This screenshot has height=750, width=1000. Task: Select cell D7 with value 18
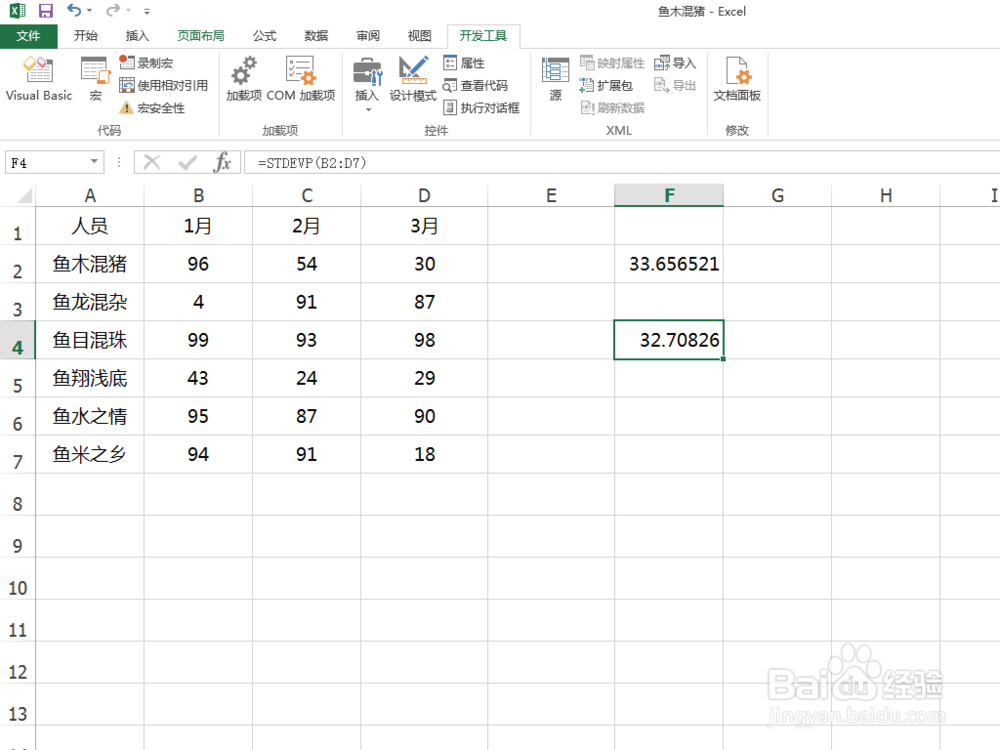[424, 454]
